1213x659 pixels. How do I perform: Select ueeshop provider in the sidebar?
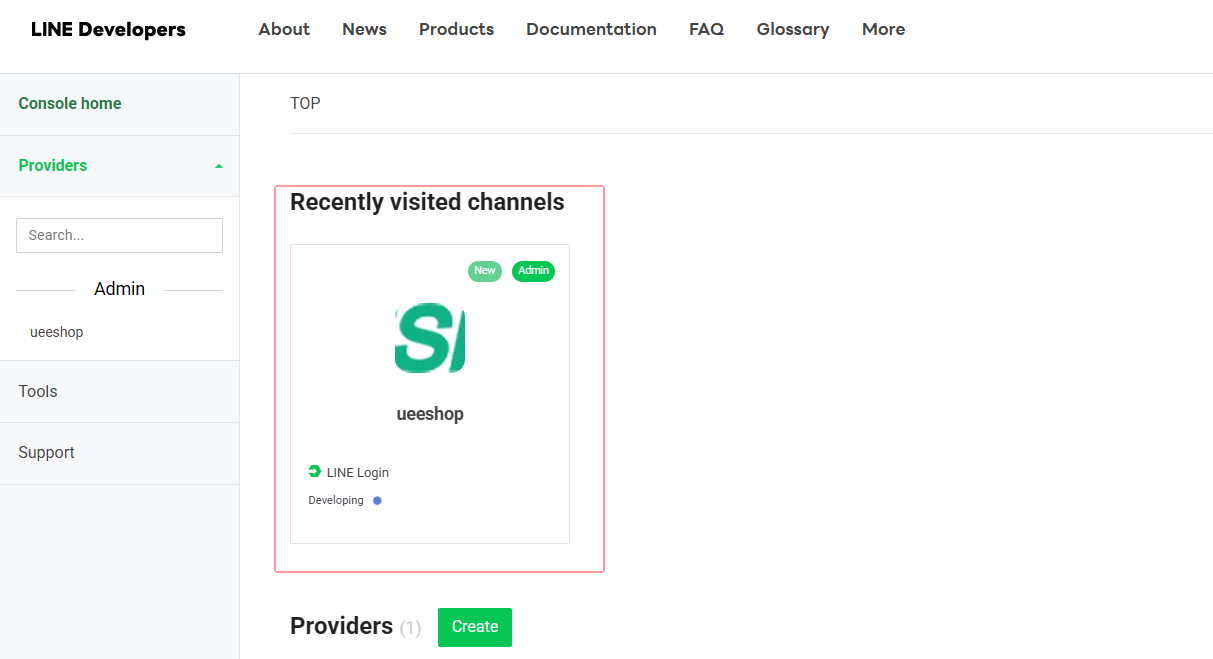coord(57,332)
